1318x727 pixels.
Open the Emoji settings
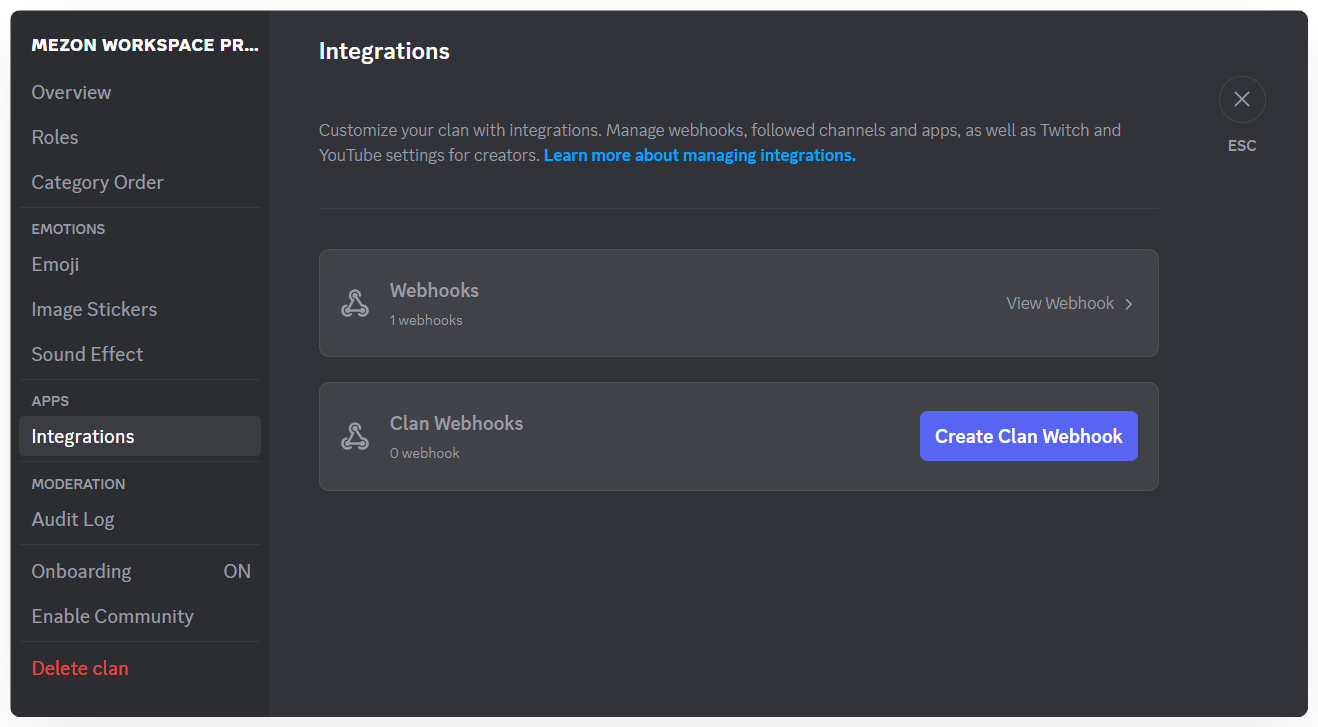point(55,264)
